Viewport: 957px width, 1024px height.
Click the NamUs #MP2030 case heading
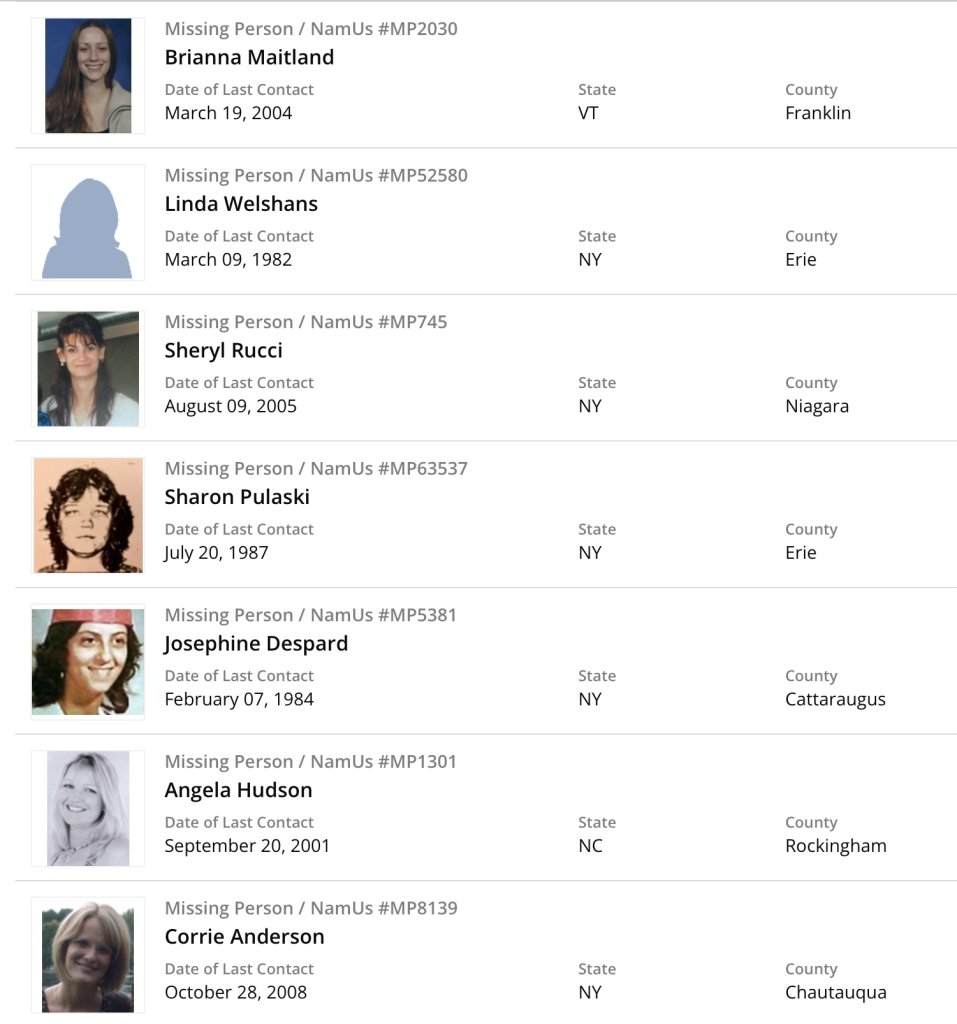click(x=311, y=29)
